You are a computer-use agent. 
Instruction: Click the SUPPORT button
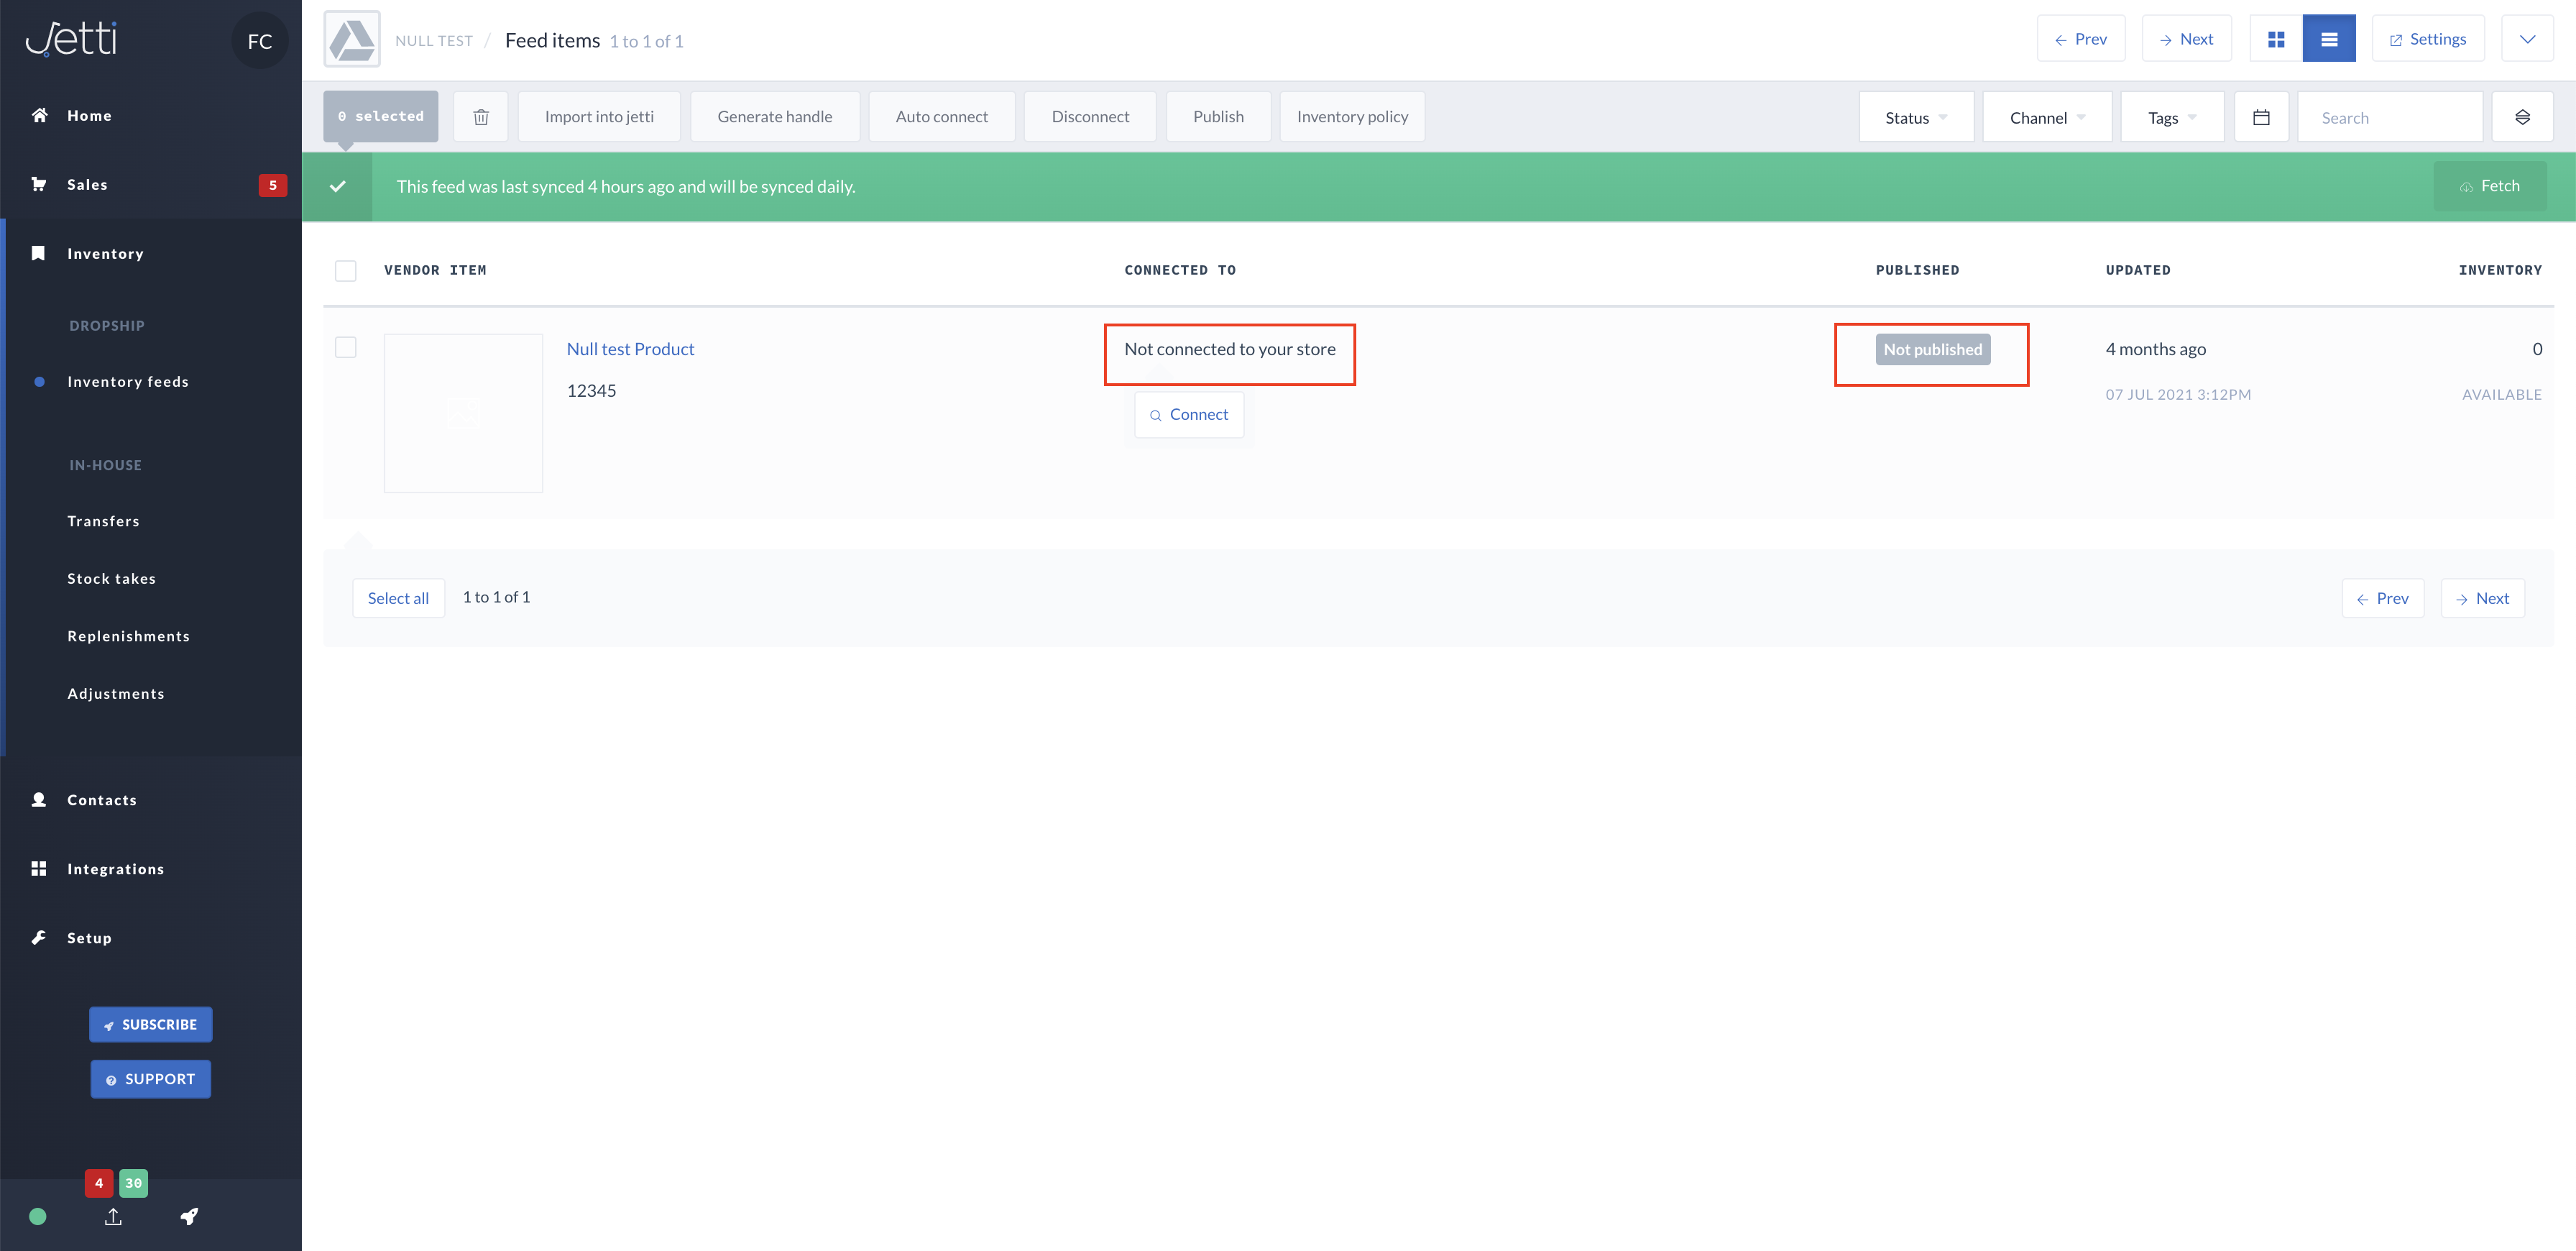pyautogui.click(x=151, y=1079)
